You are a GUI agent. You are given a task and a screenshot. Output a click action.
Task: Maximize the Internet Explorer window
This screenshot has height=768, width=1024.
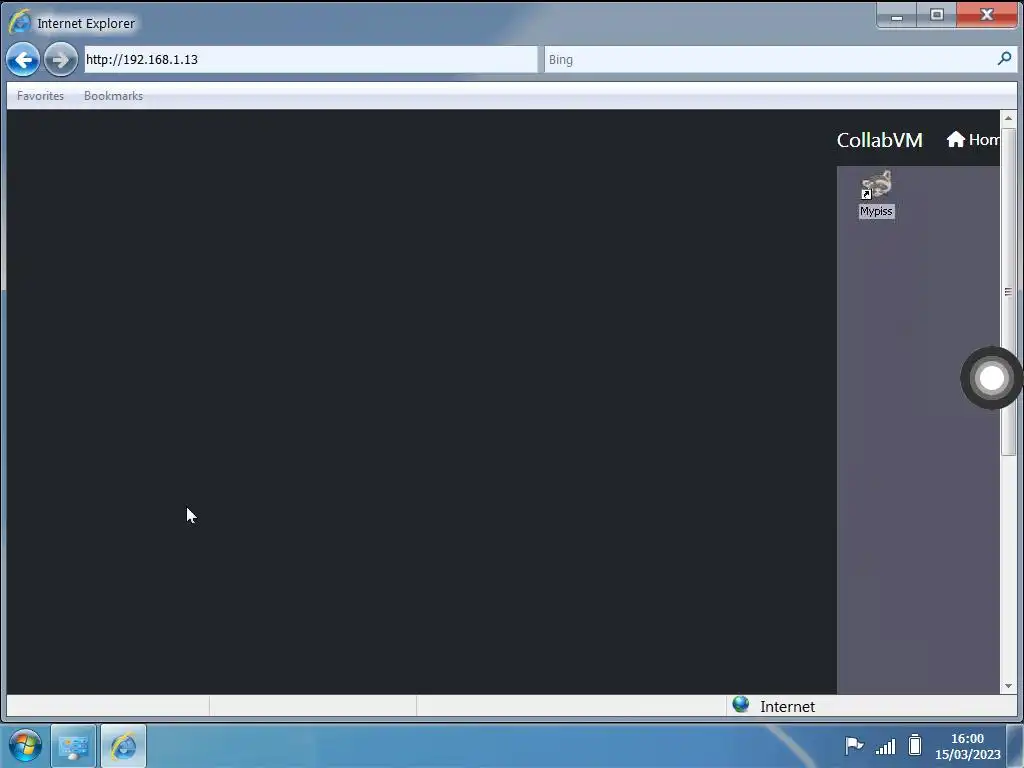click(x=936, y=15)
